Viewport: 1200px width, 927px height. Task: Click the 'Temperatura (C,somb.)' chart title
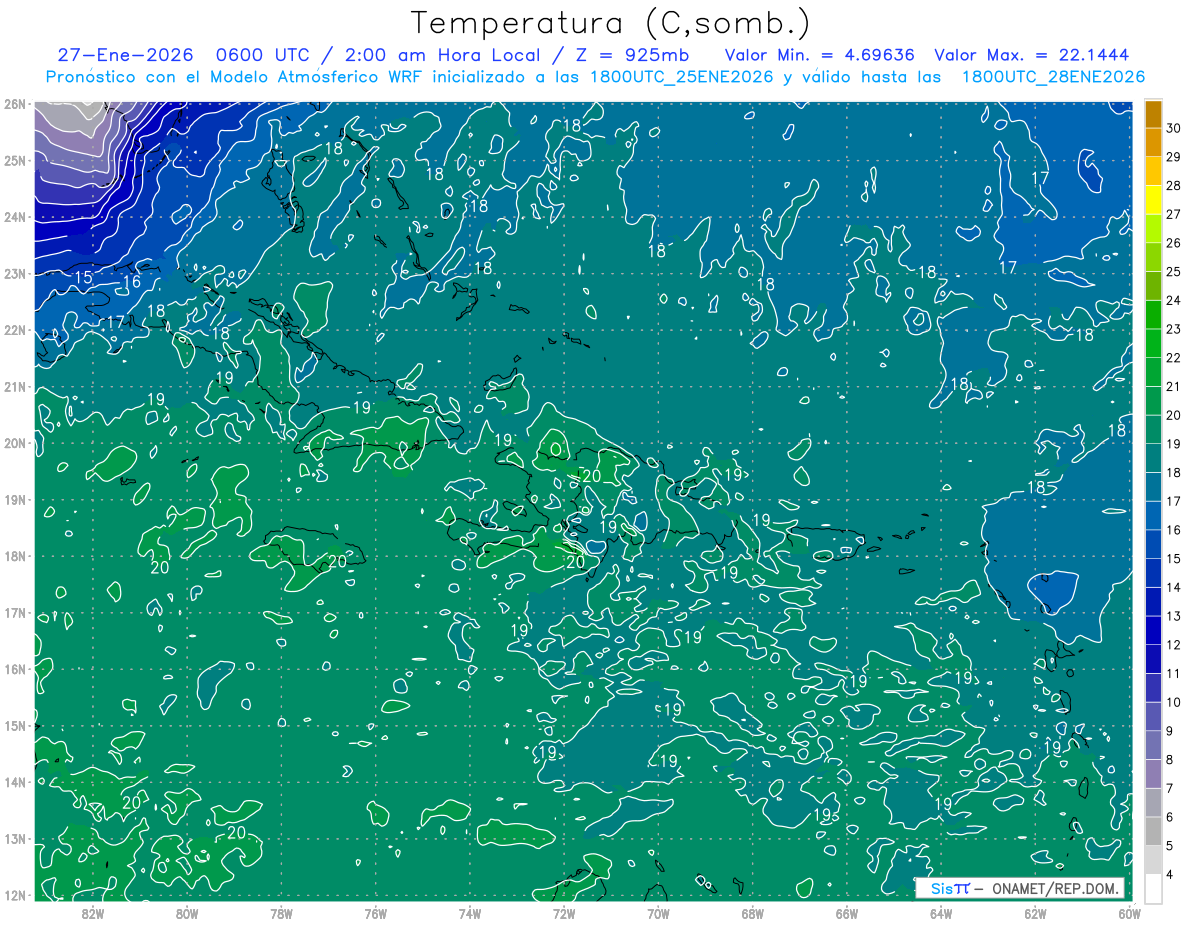click(611, 23)
